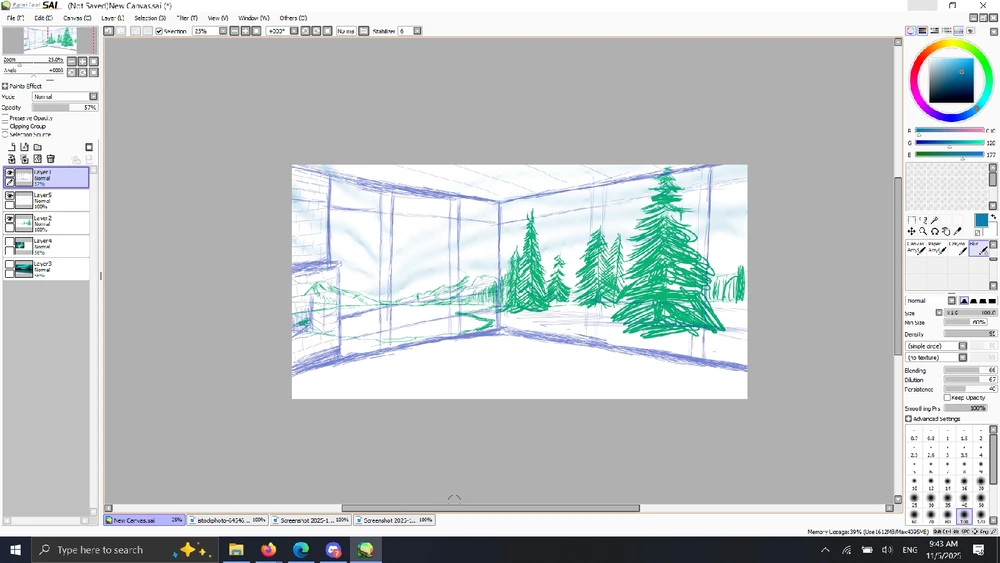The width and height of the screenshot is (1000, 563).
Task: Swap foreground and background colors
Action: [993, 217]
